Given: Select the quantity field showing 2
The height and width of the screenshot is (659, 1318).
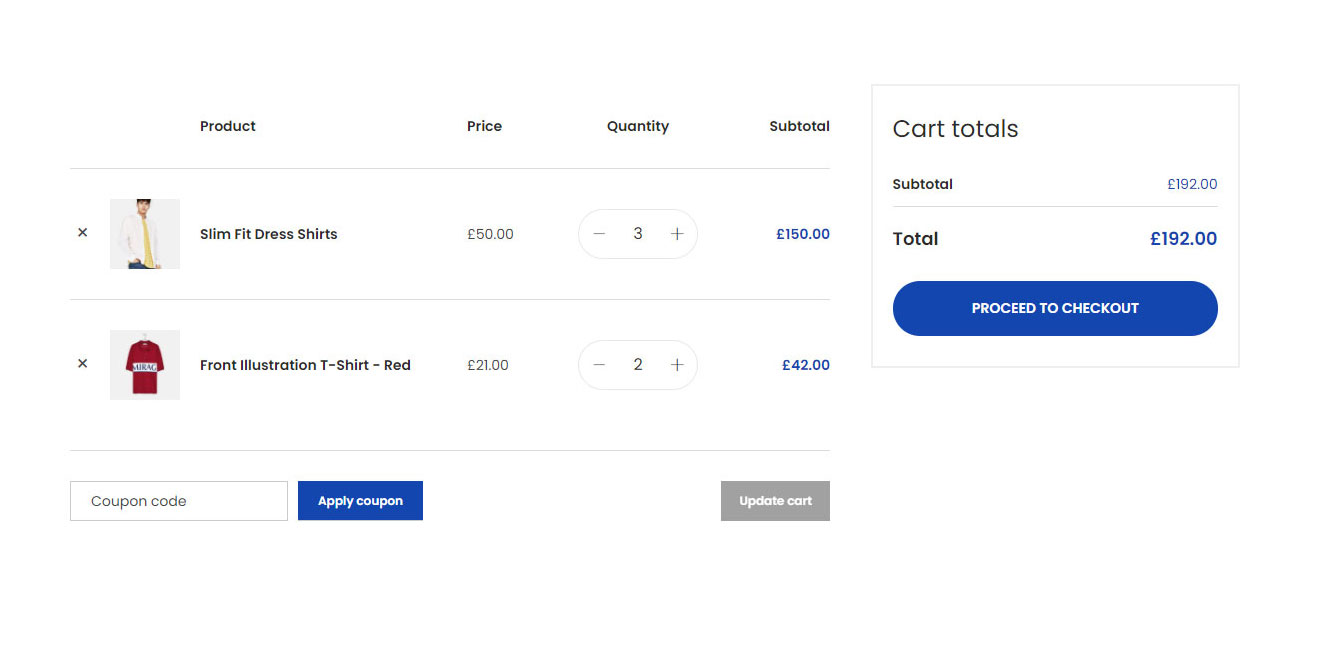Looking at the screenshot, I should 638,365.
